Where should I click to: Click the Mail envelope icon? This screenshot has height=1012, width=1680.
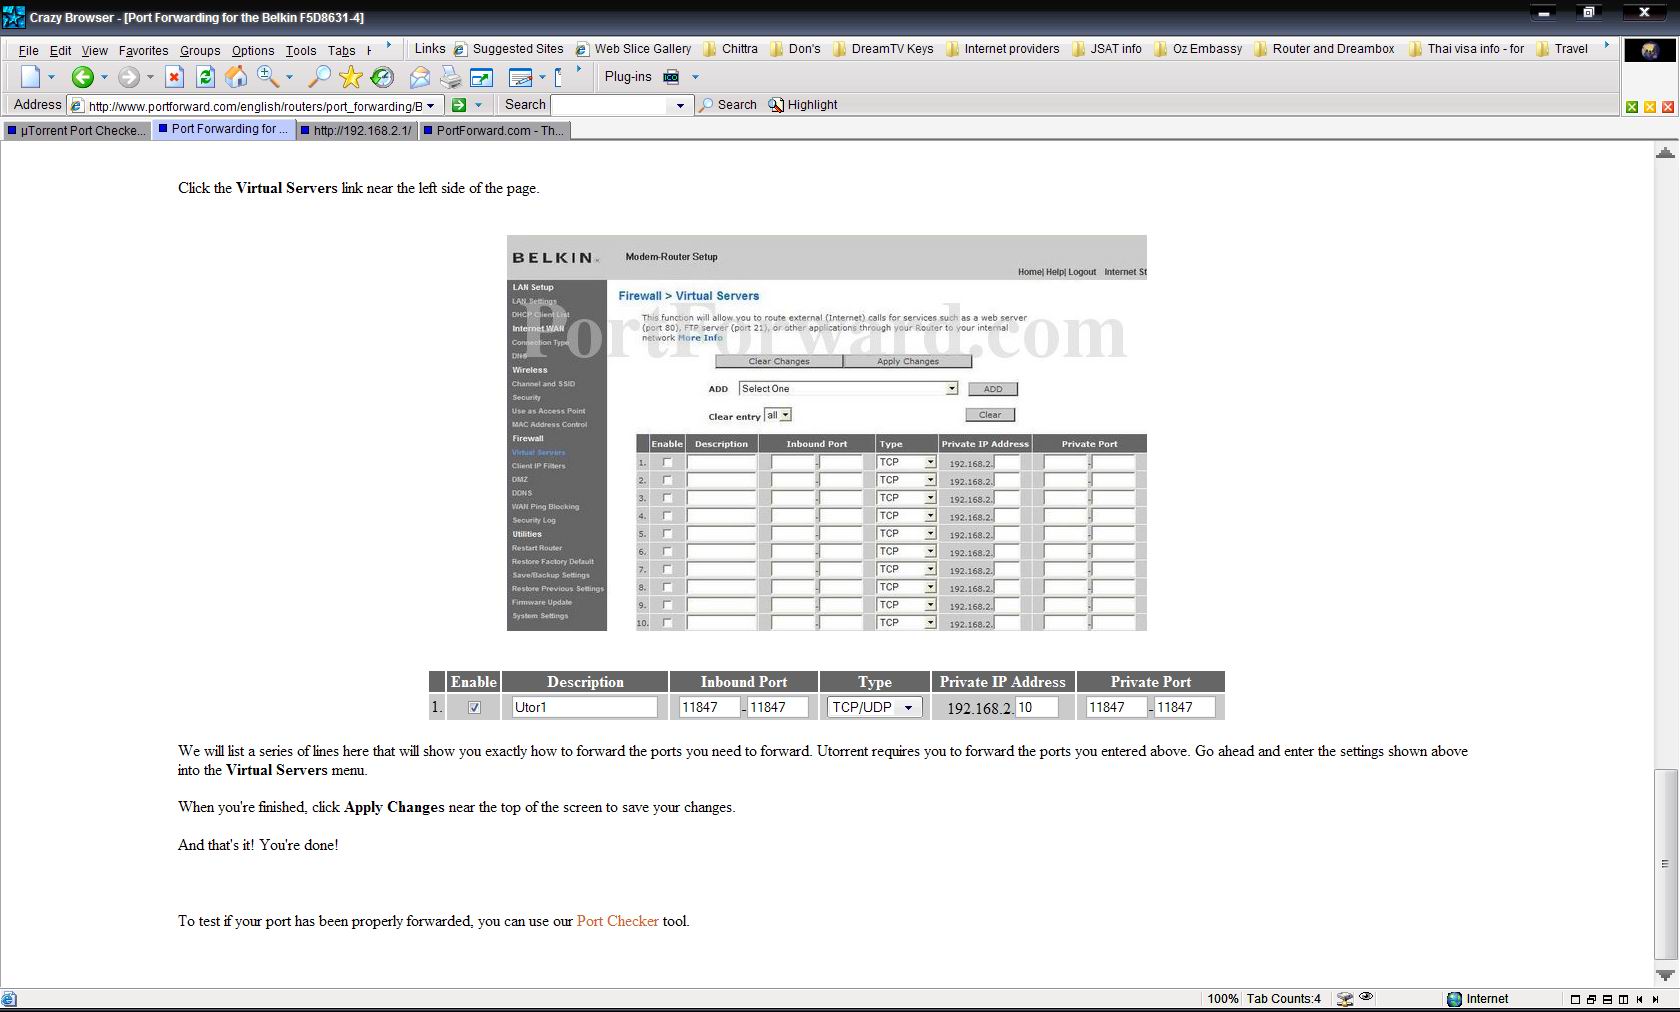click(x=420, y=77)
